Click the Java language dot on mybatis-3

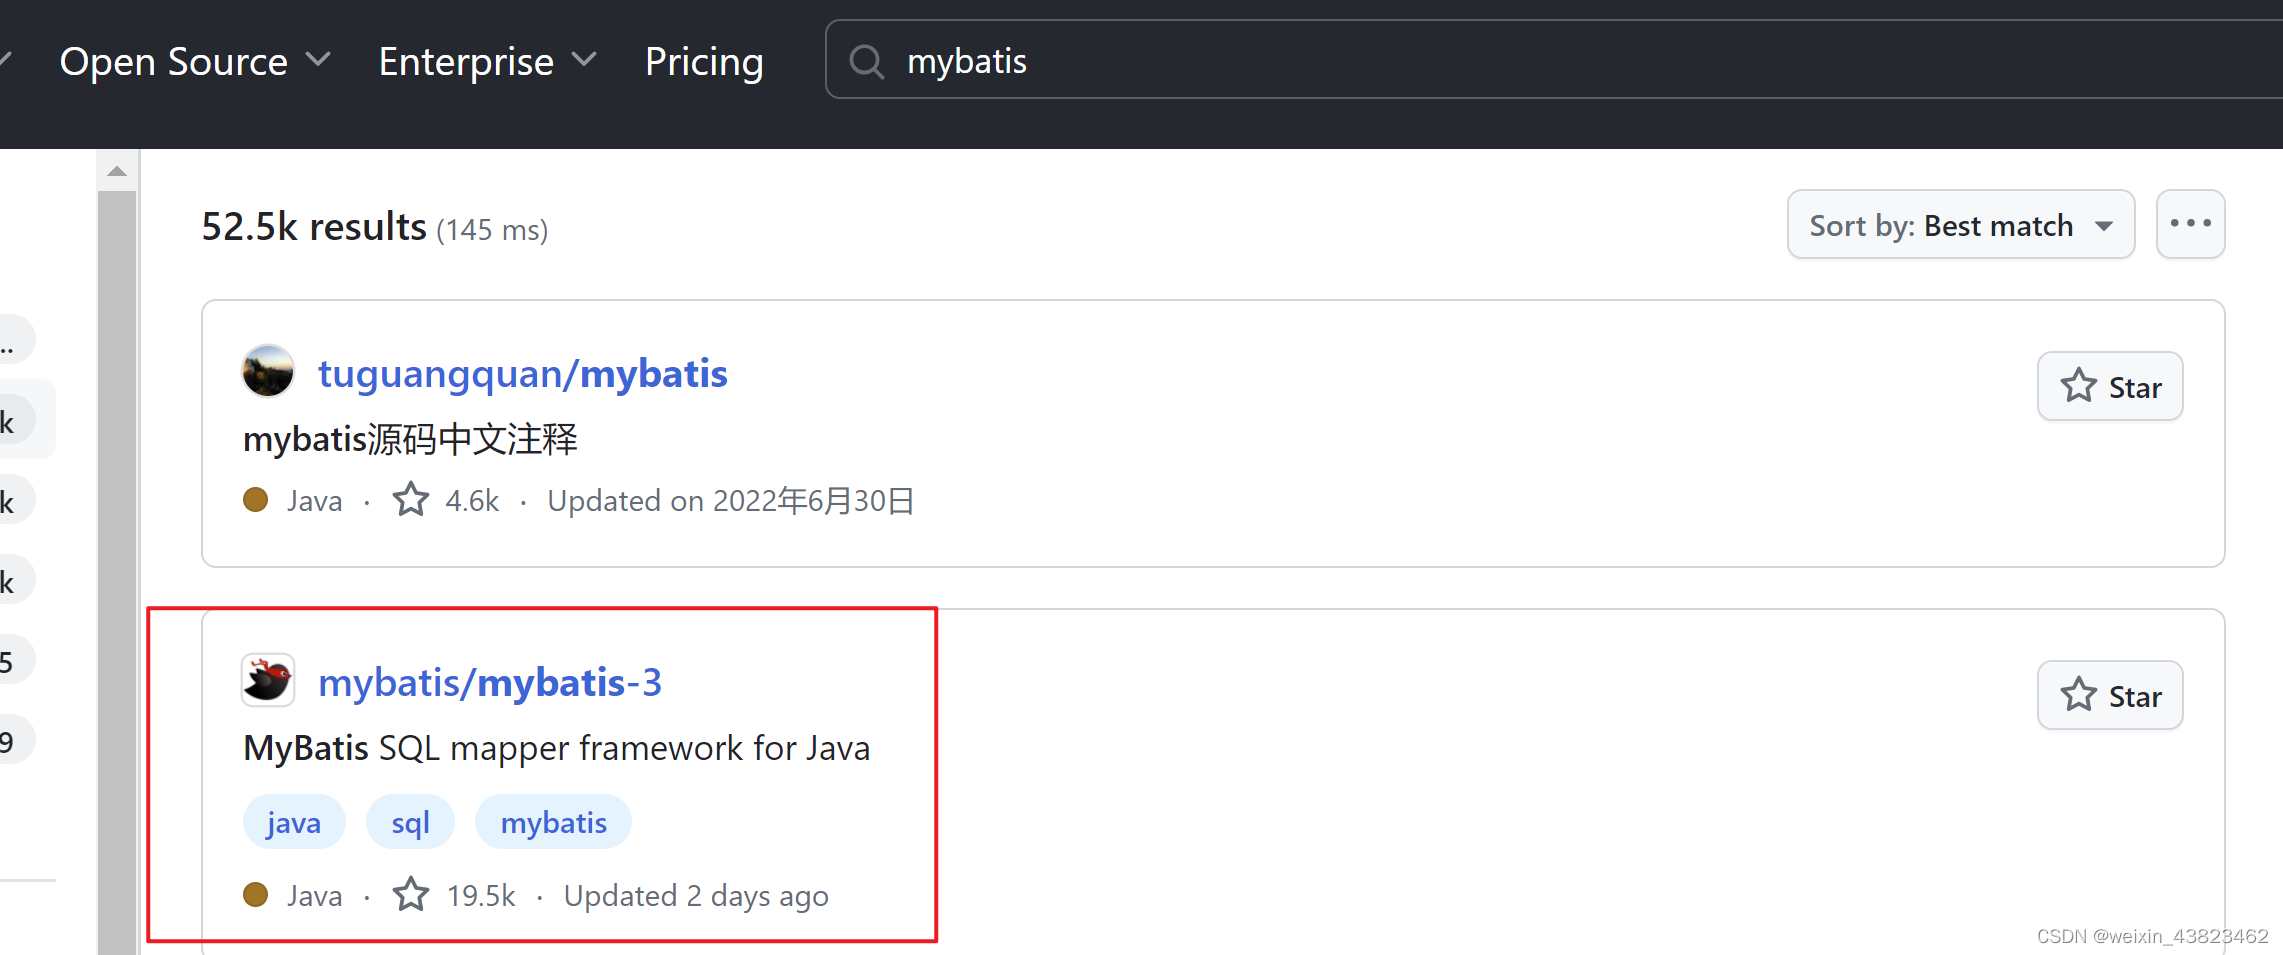pyautogui.click(x=256, y=894)
